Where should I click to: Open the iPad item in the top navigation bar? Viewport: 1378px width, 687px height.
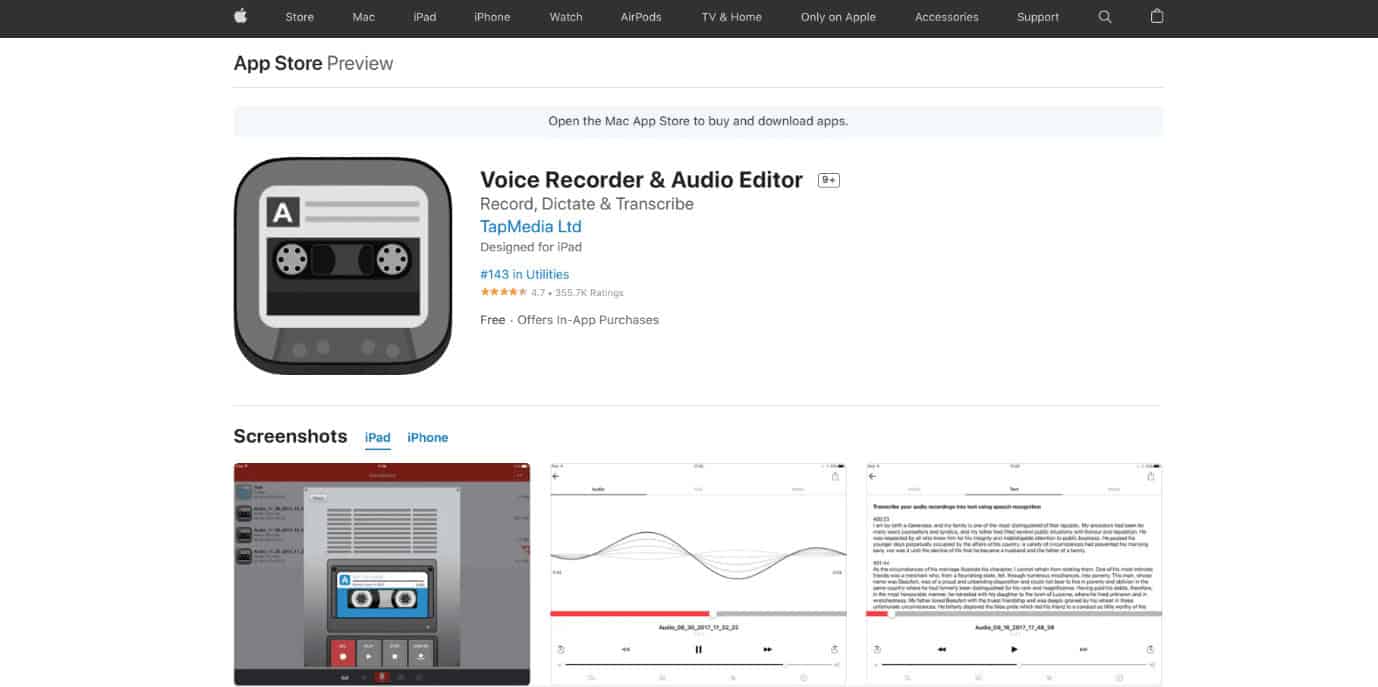click(425, 17)
